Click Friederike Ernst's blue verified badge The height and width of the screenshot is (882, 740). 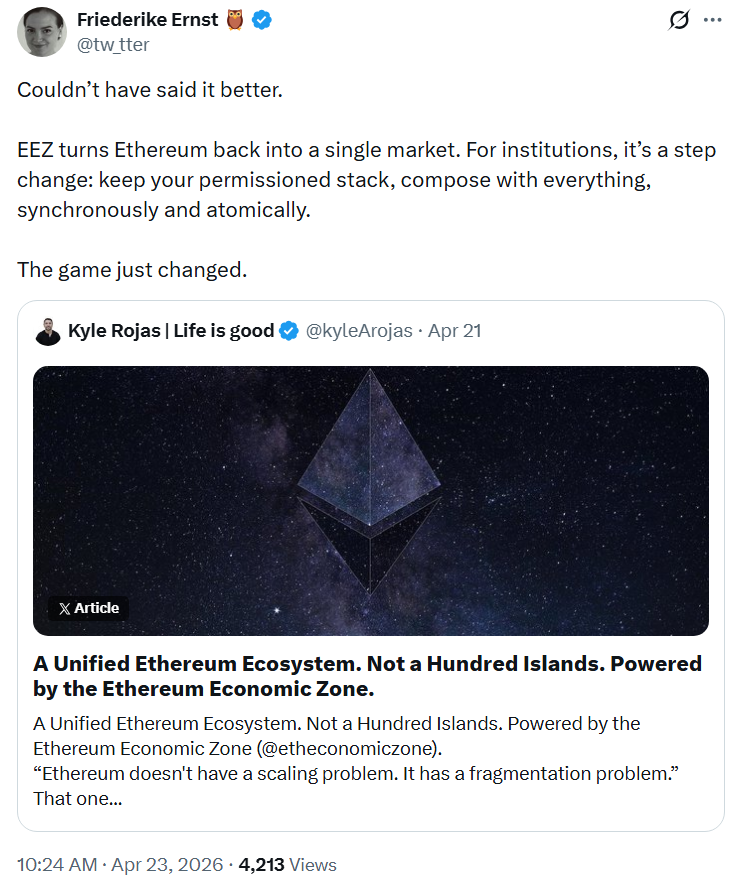260,19
